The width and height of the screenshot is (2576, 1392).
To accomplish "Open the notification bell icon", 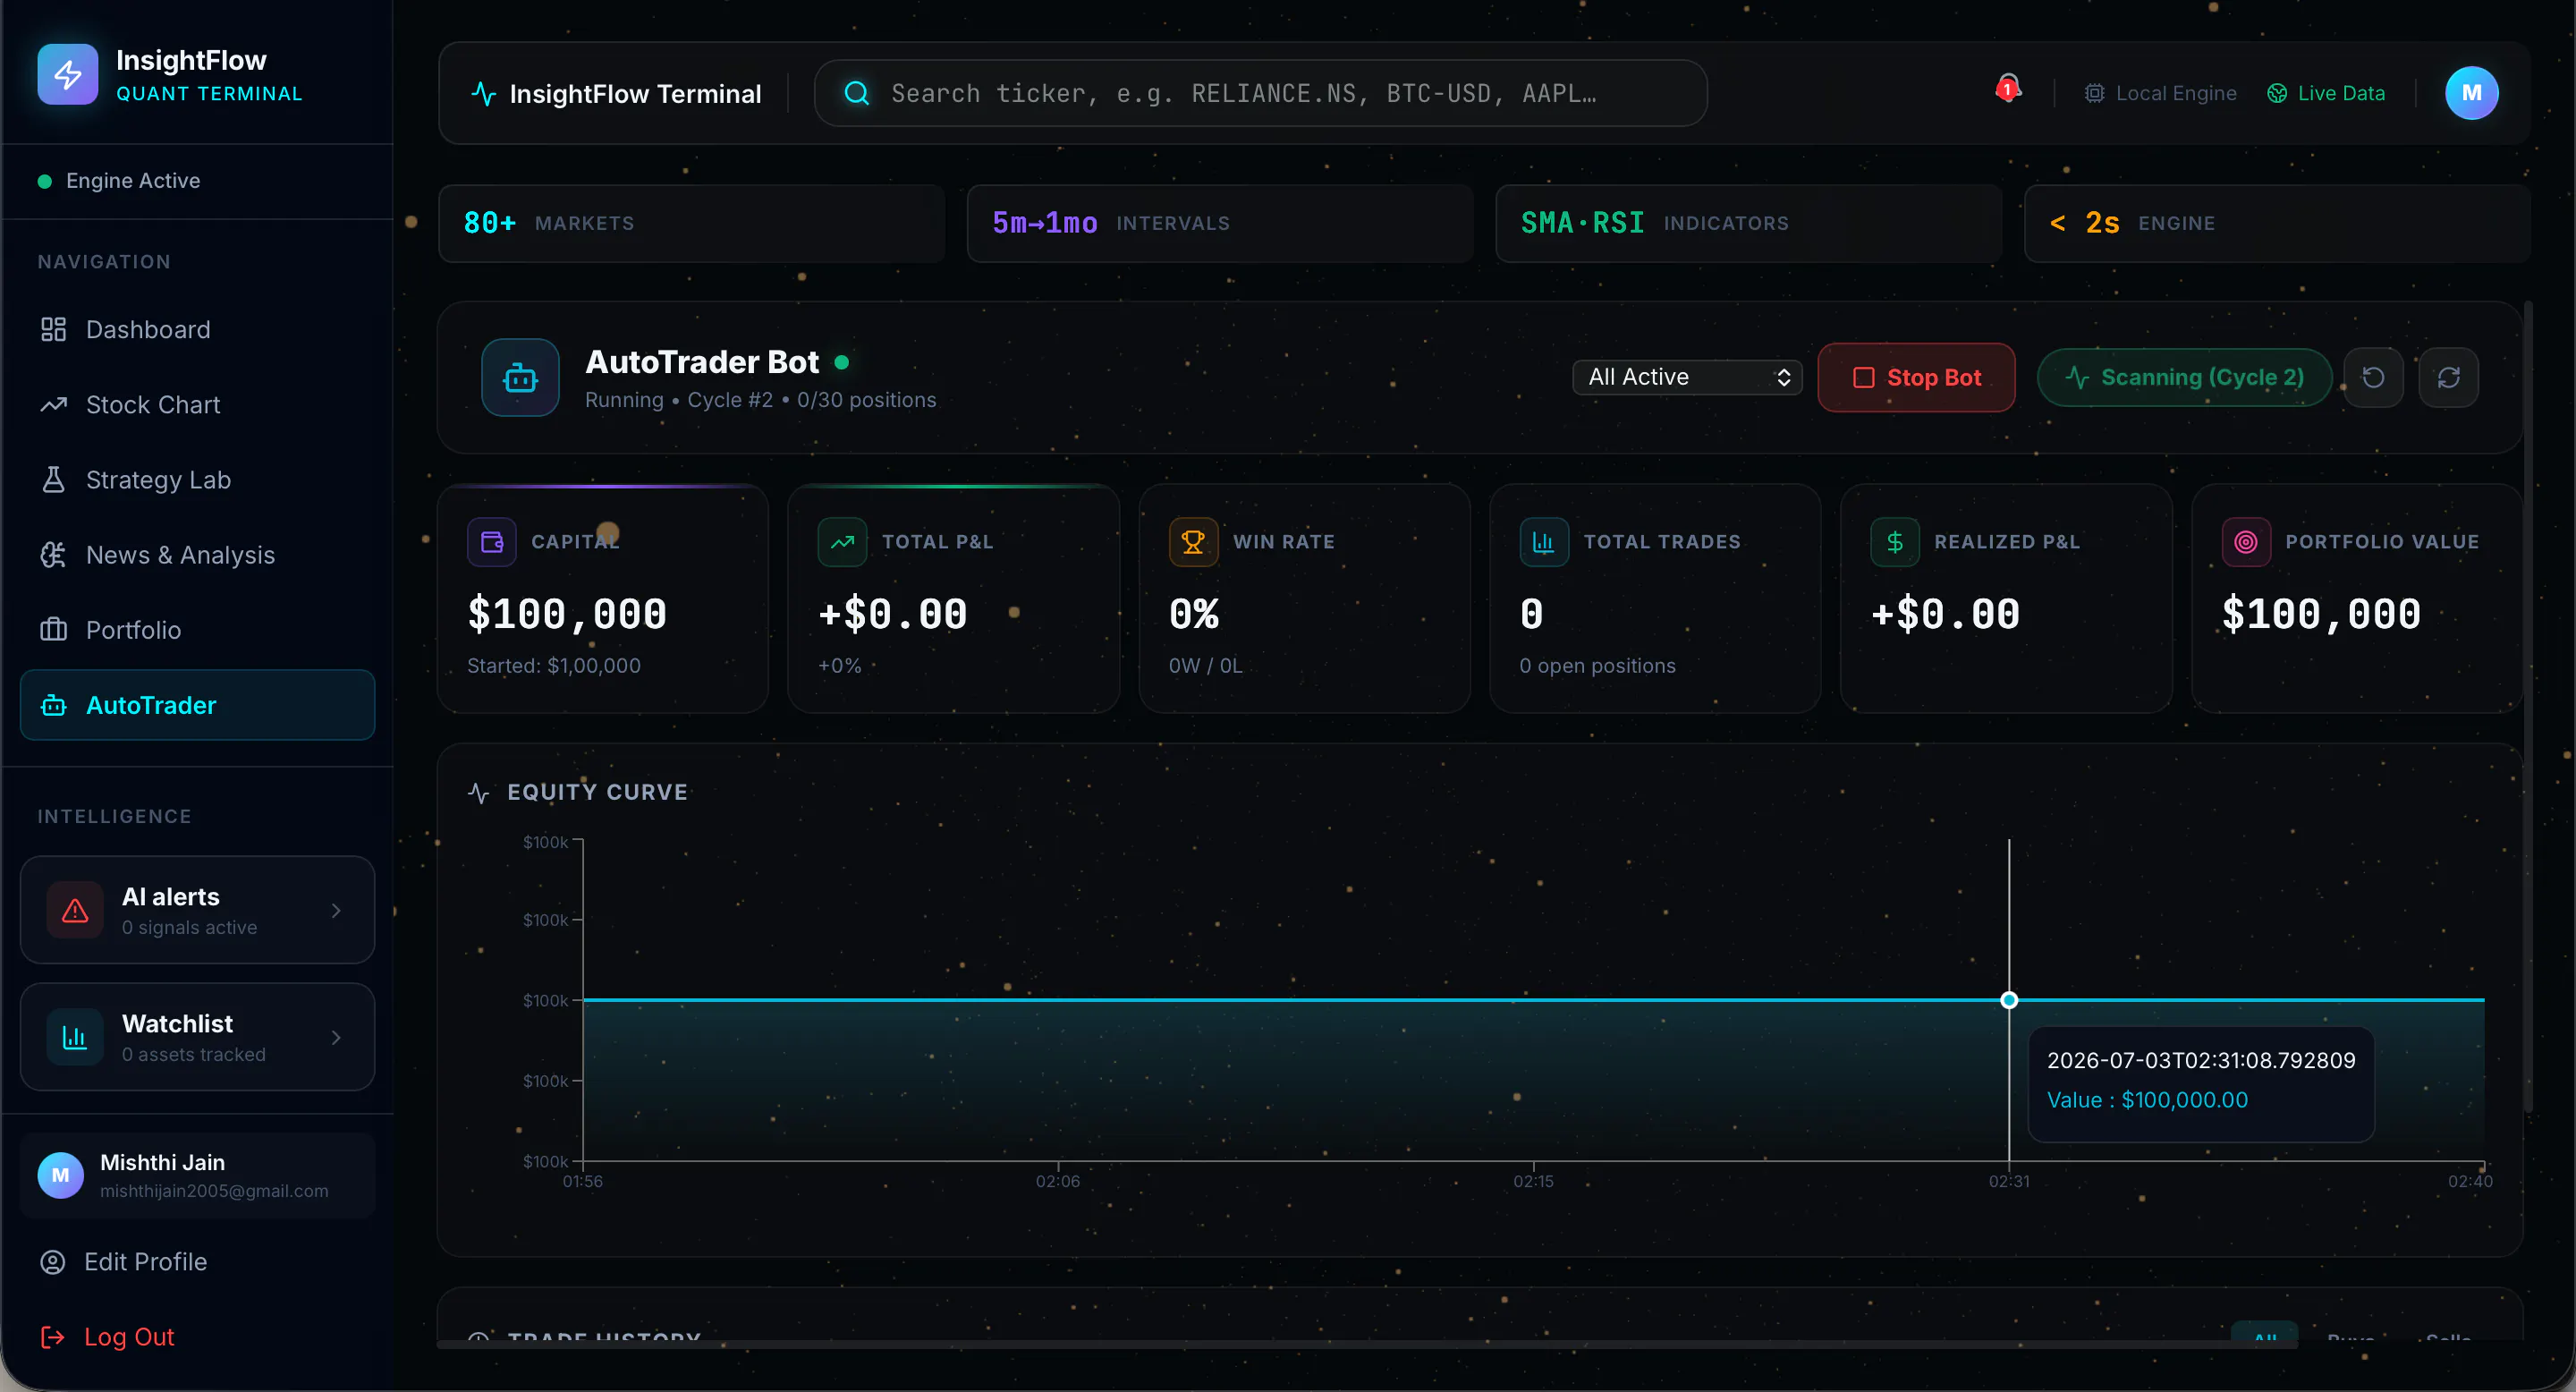I will 2008,89.
